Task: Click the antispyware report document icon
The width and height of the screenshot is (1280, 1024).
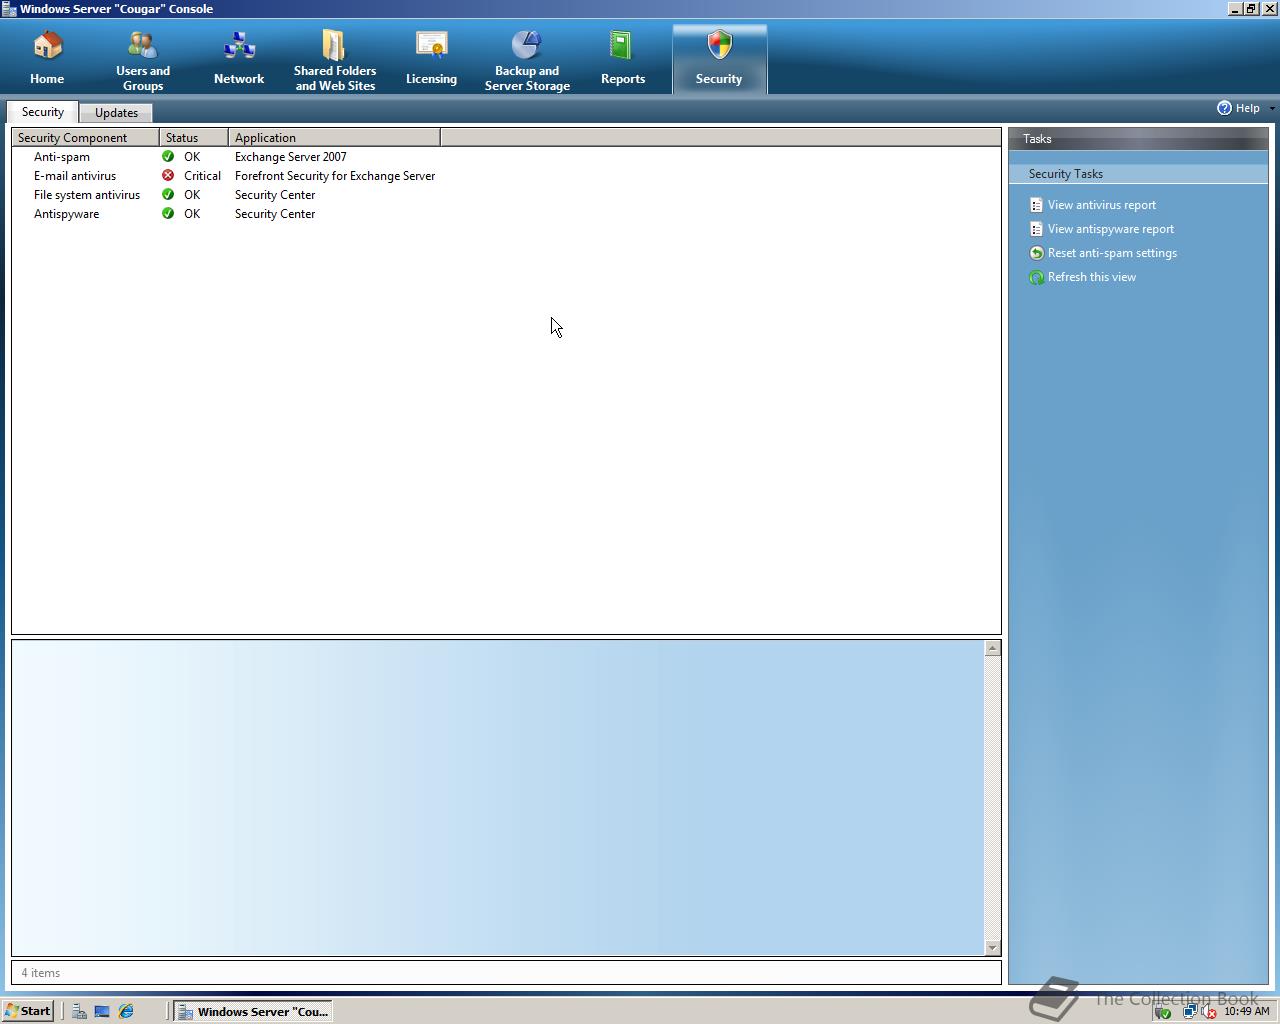Action: coord(1036,229)
